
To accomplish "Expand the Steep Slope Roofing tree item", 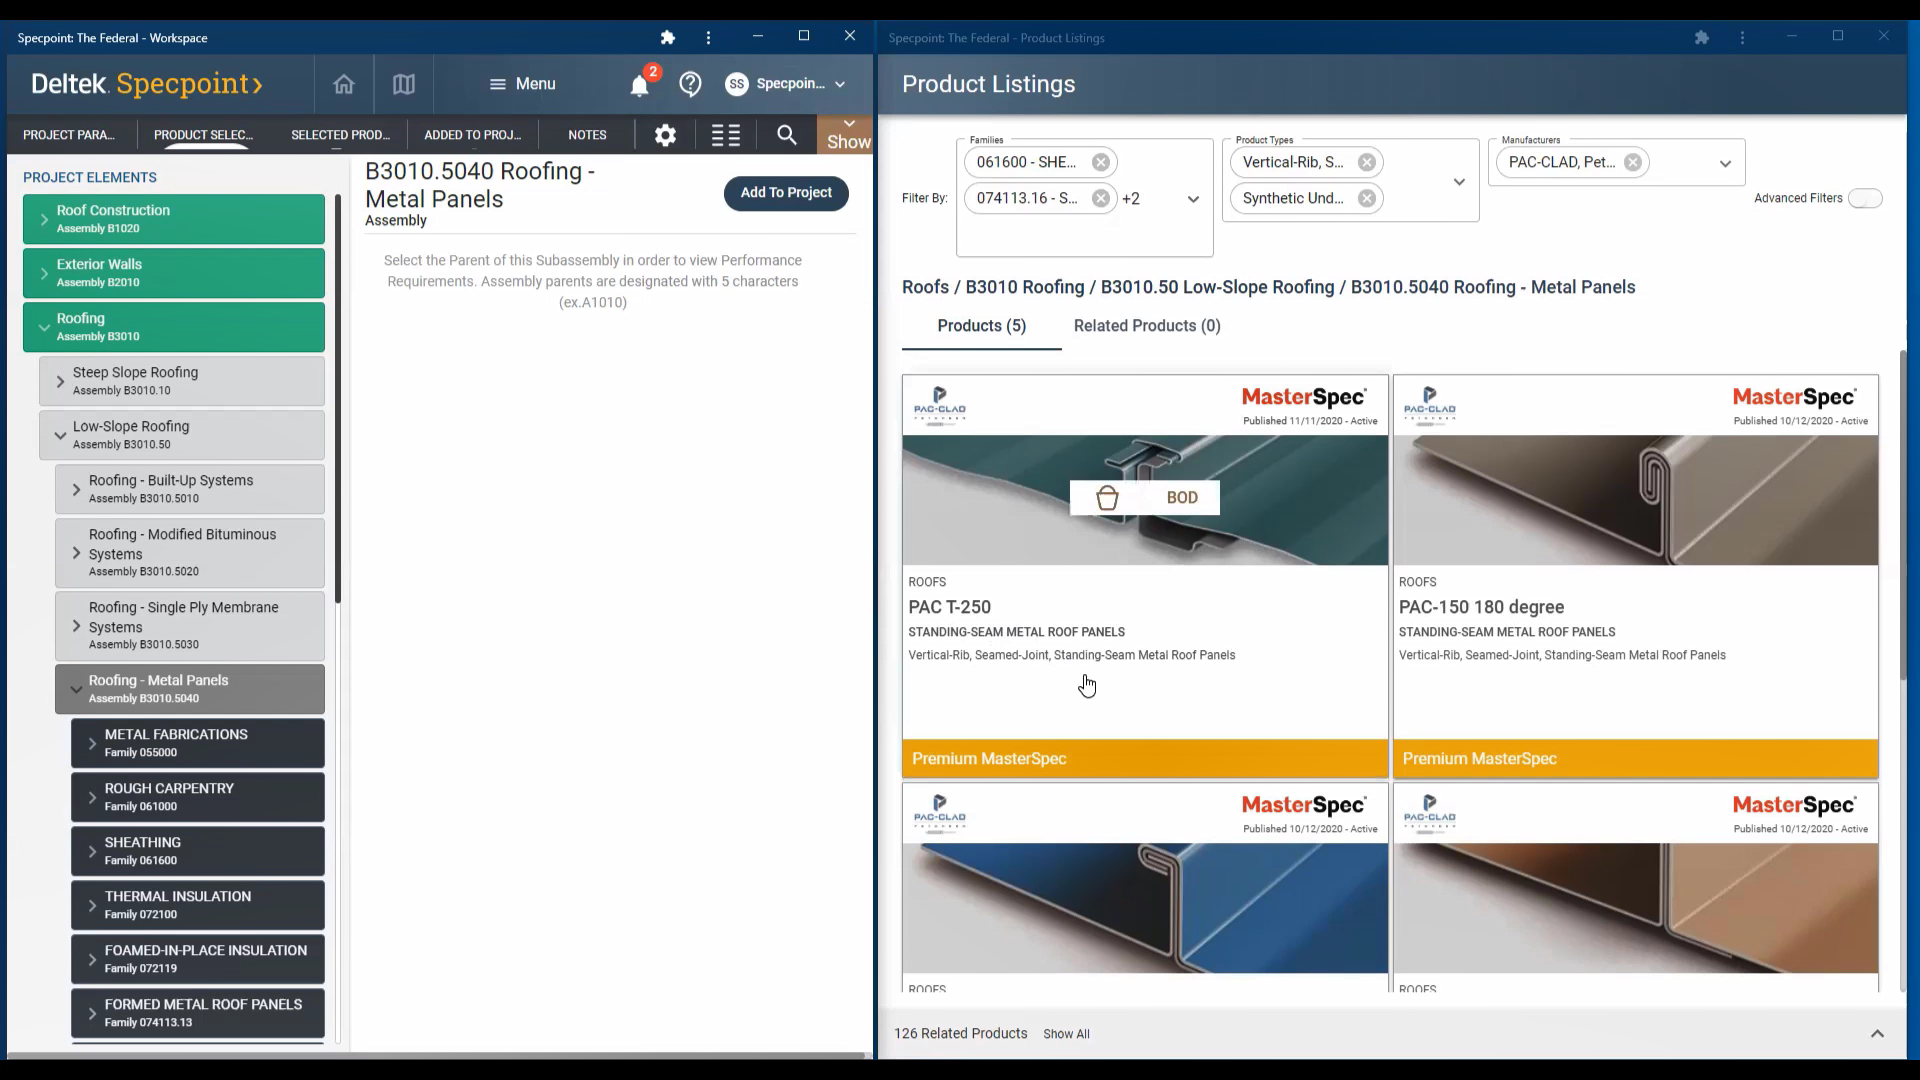I will (60, 381).
